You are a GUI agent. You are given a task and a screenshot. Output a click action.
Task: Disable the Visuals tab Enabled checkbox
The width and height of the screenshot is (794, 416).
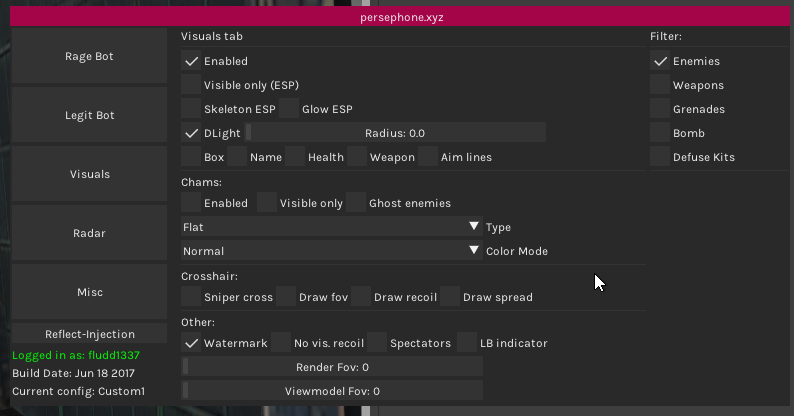[191, 61]
